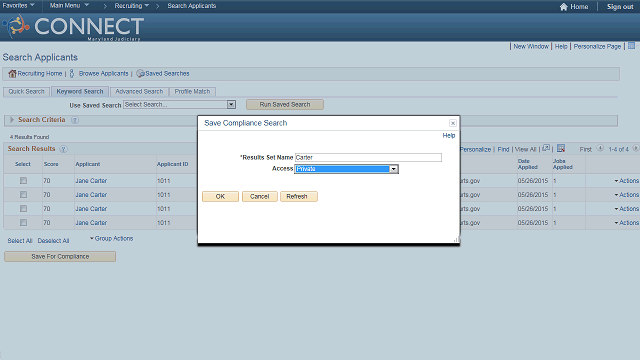Open the Personalize Page link

tap(597, 47)
